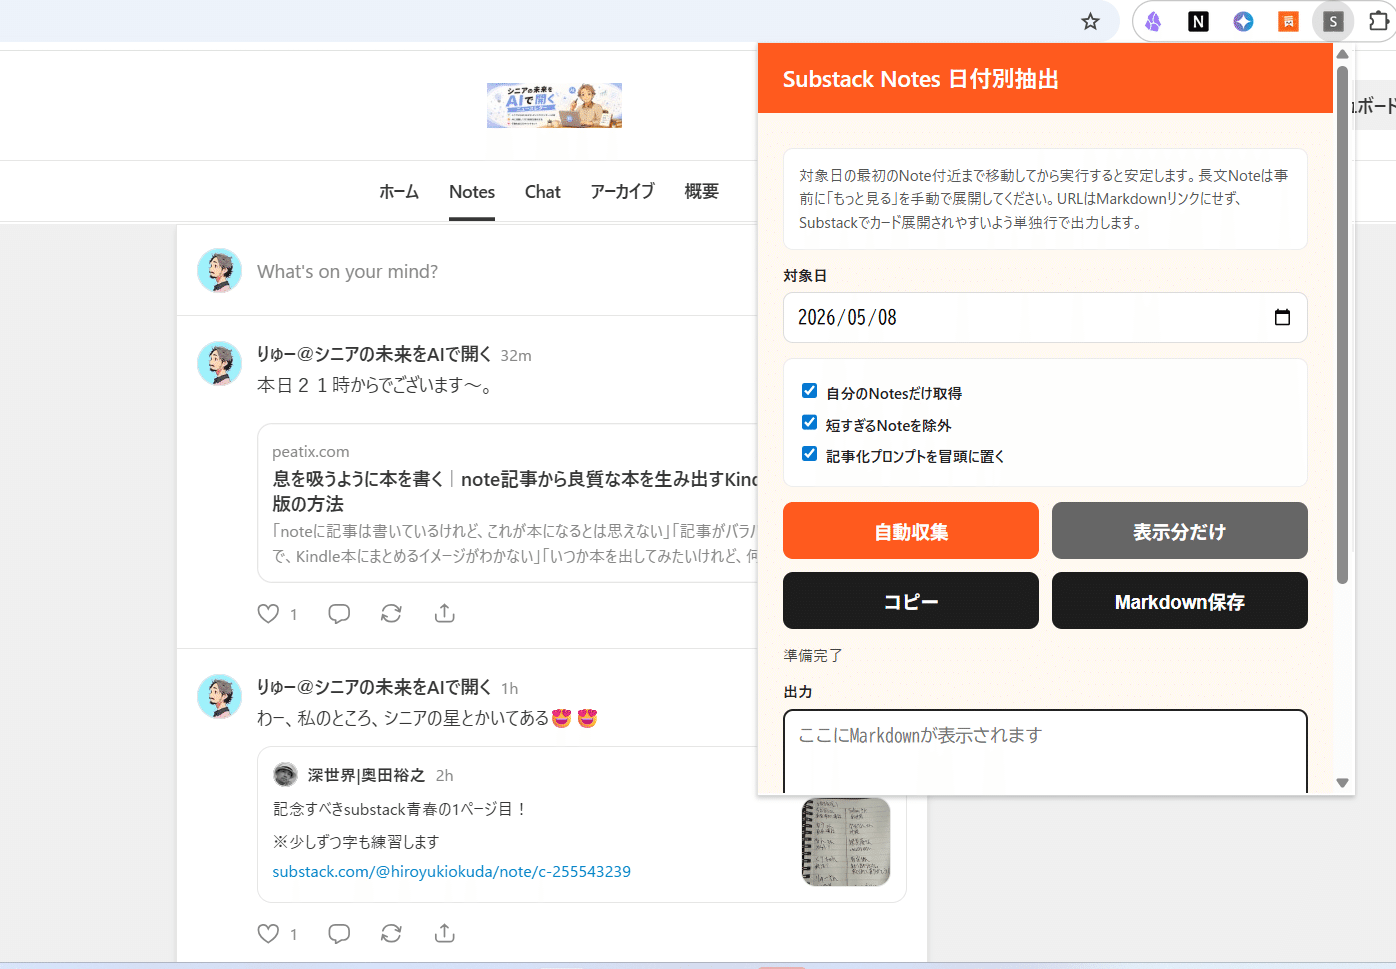Image resolution: width=1396 pixels, height=969 pixels.
Task: Open the blue sparkle extension icon
Action: point(1243,21)
